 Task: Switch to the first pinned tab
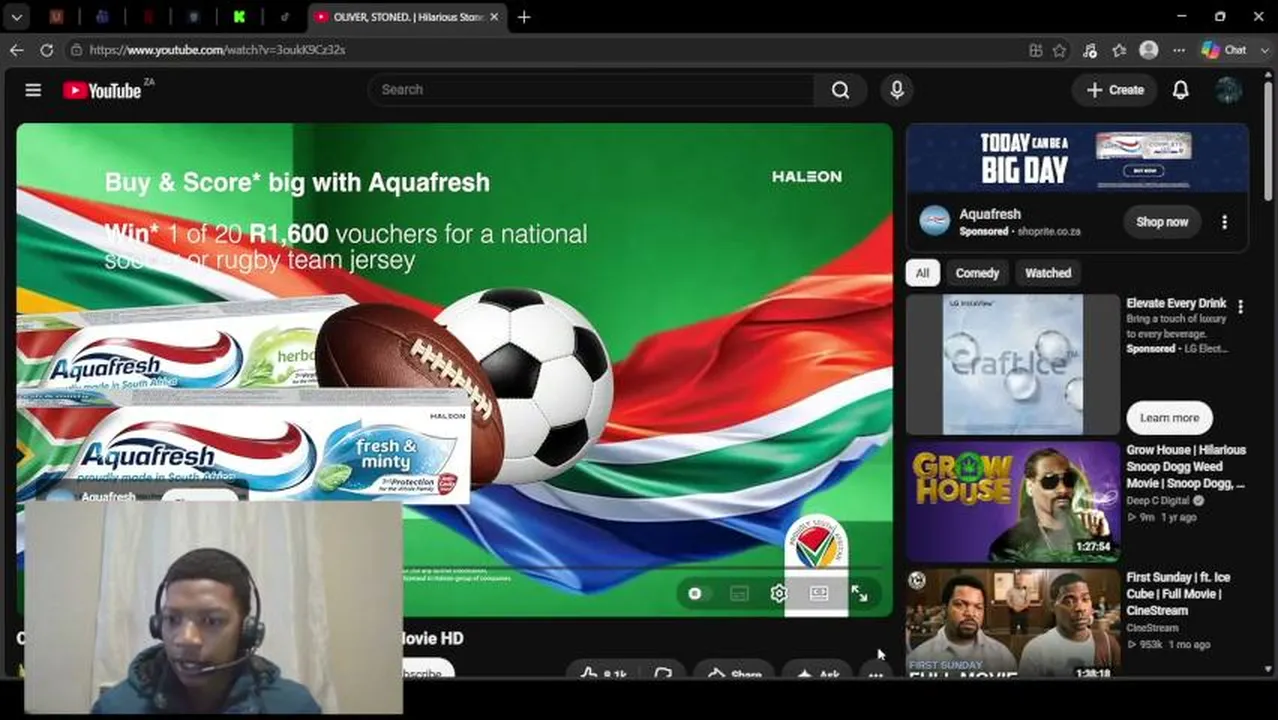(56, 17)
